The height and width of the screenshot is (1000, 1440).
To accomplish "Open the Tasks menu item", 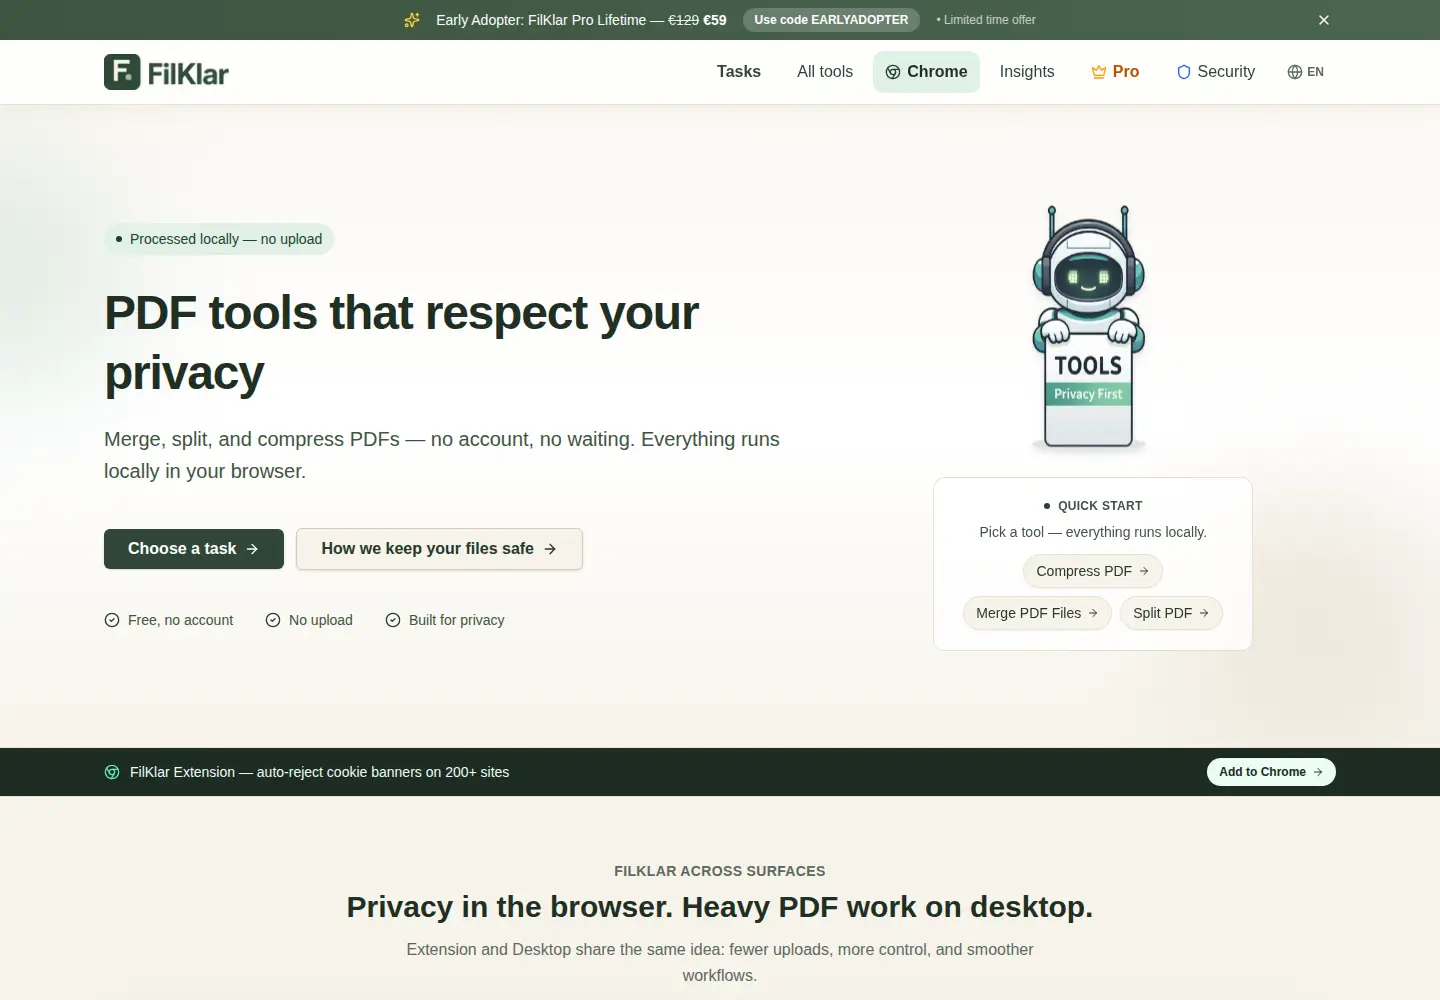I will [x=739, y=72].
